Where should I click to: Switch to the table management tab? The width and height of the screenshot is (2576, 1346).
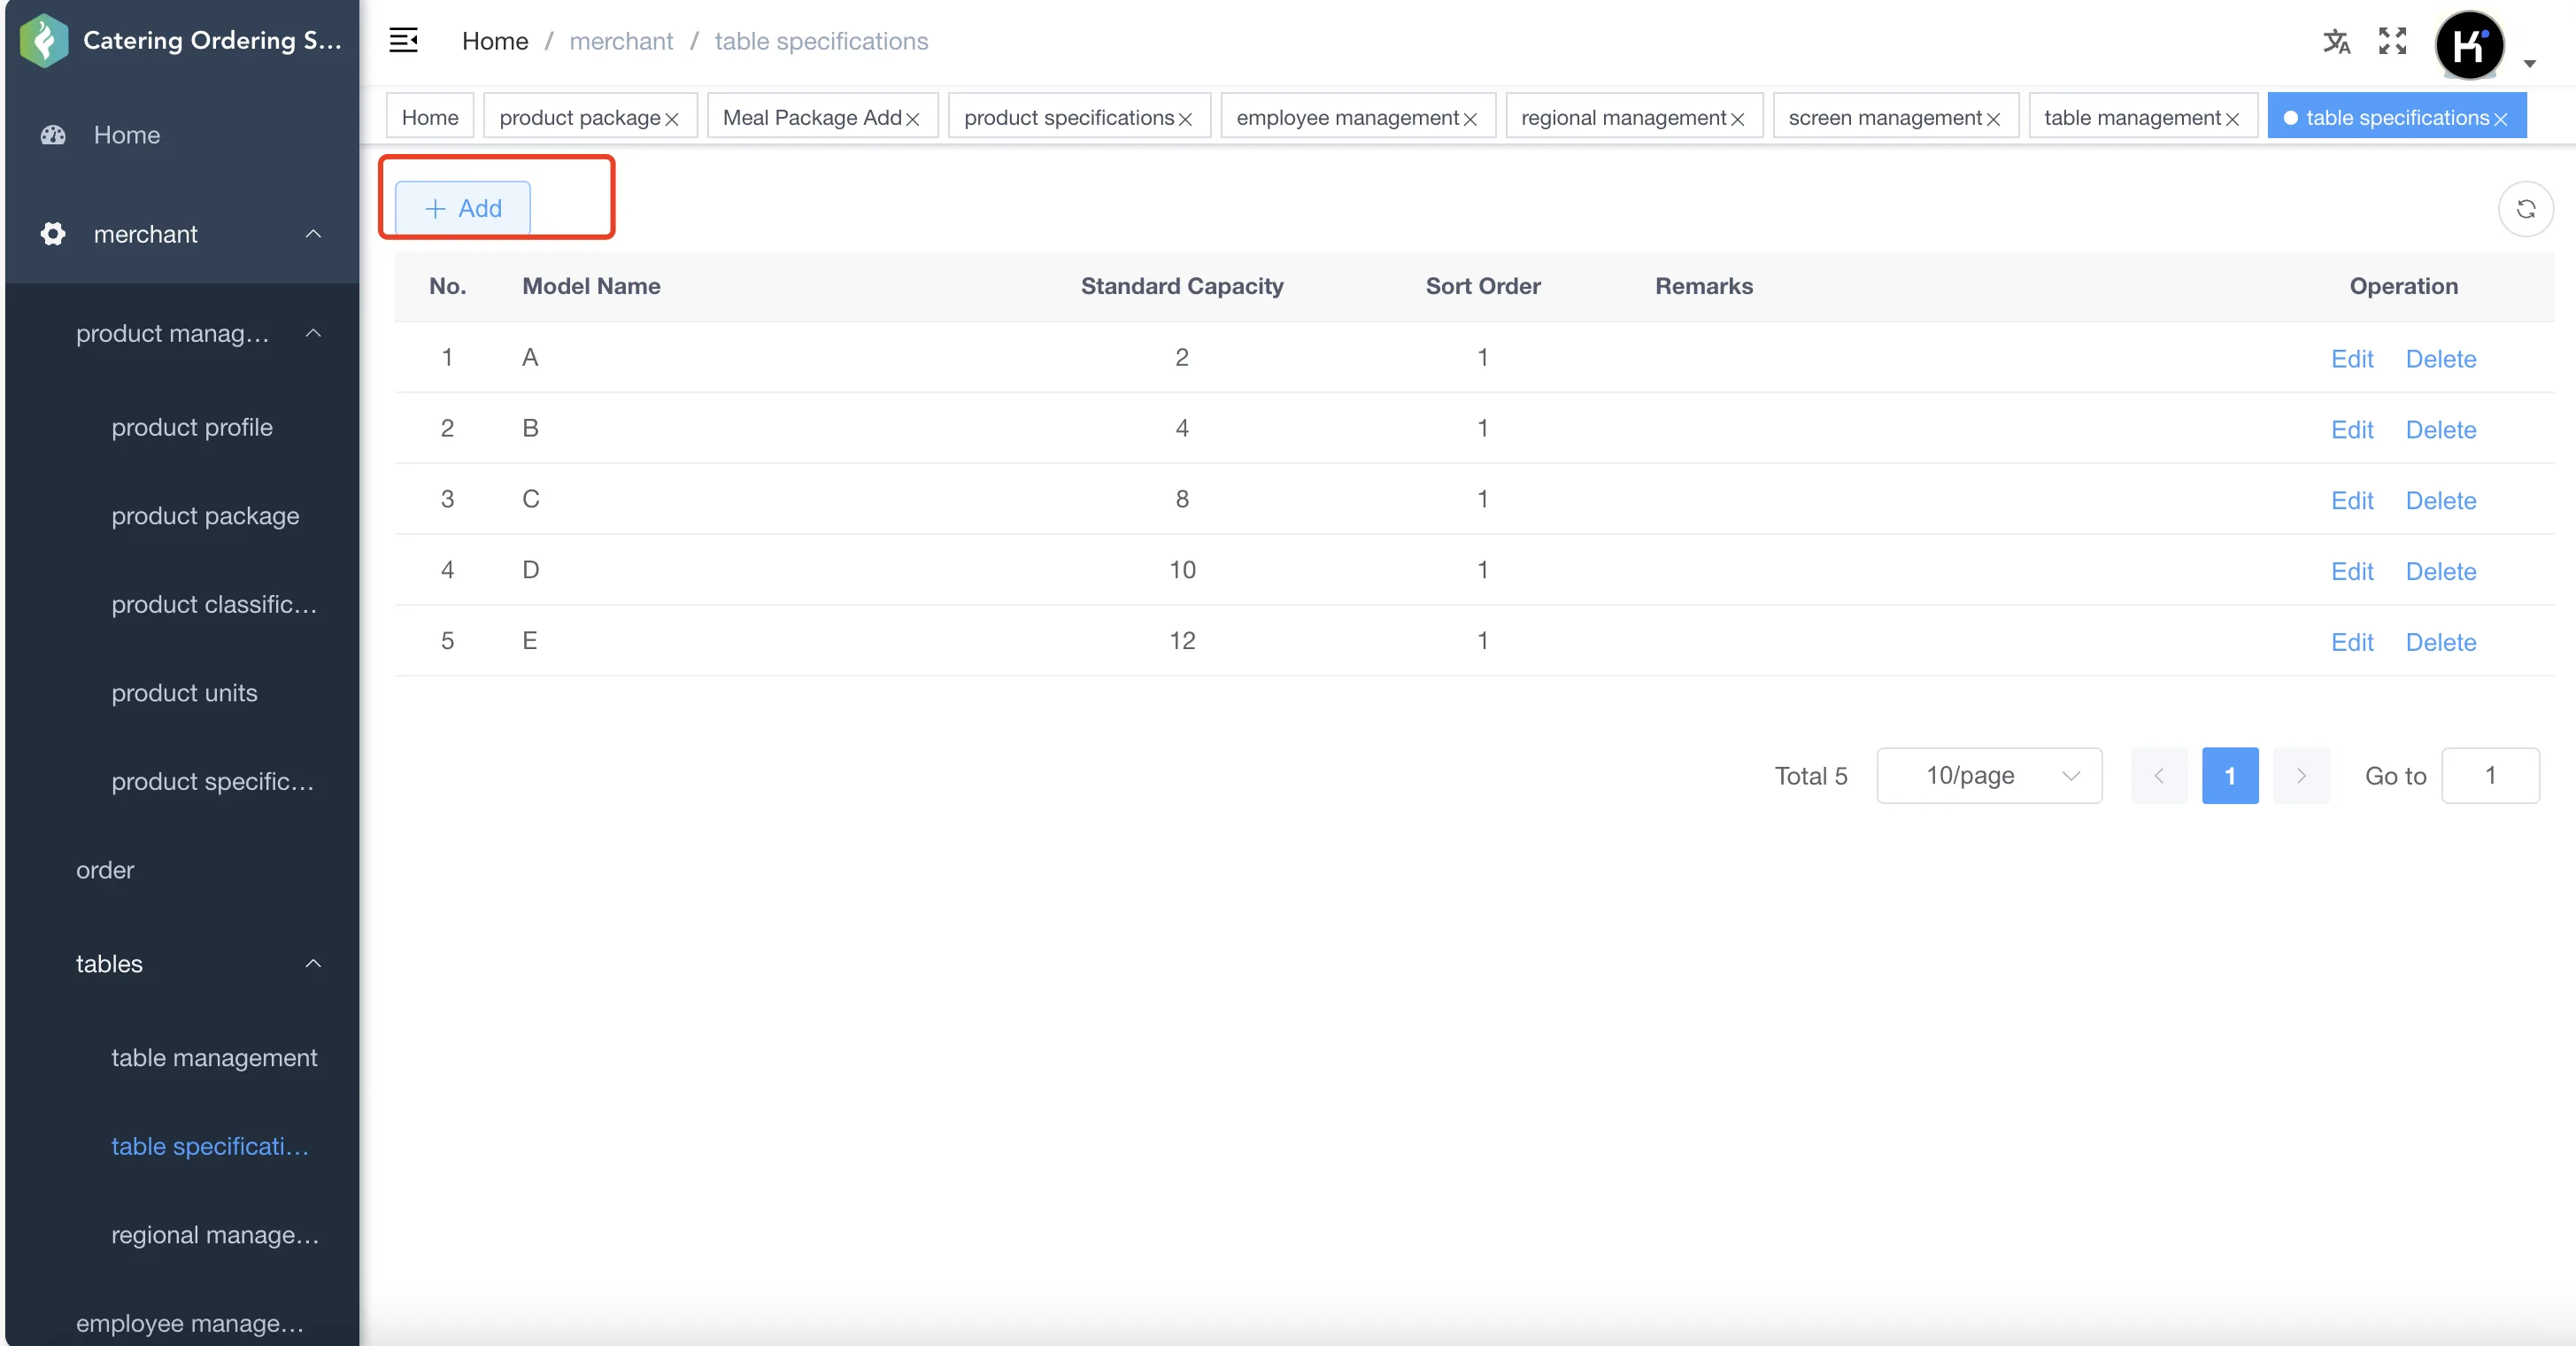coord(2132,117)
